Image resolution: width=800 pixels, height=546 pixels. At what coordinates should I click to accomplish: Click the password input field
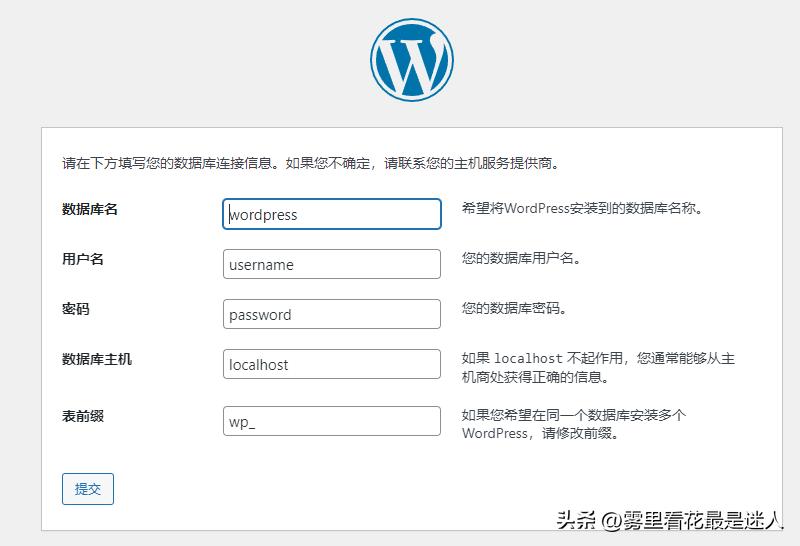pyautogui.click(x=332, y=314)
